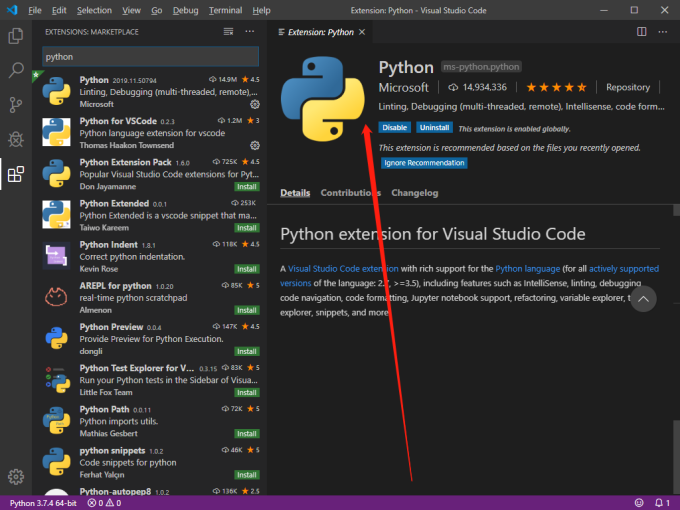Click the Uninstall button

(x=434, y=128)
